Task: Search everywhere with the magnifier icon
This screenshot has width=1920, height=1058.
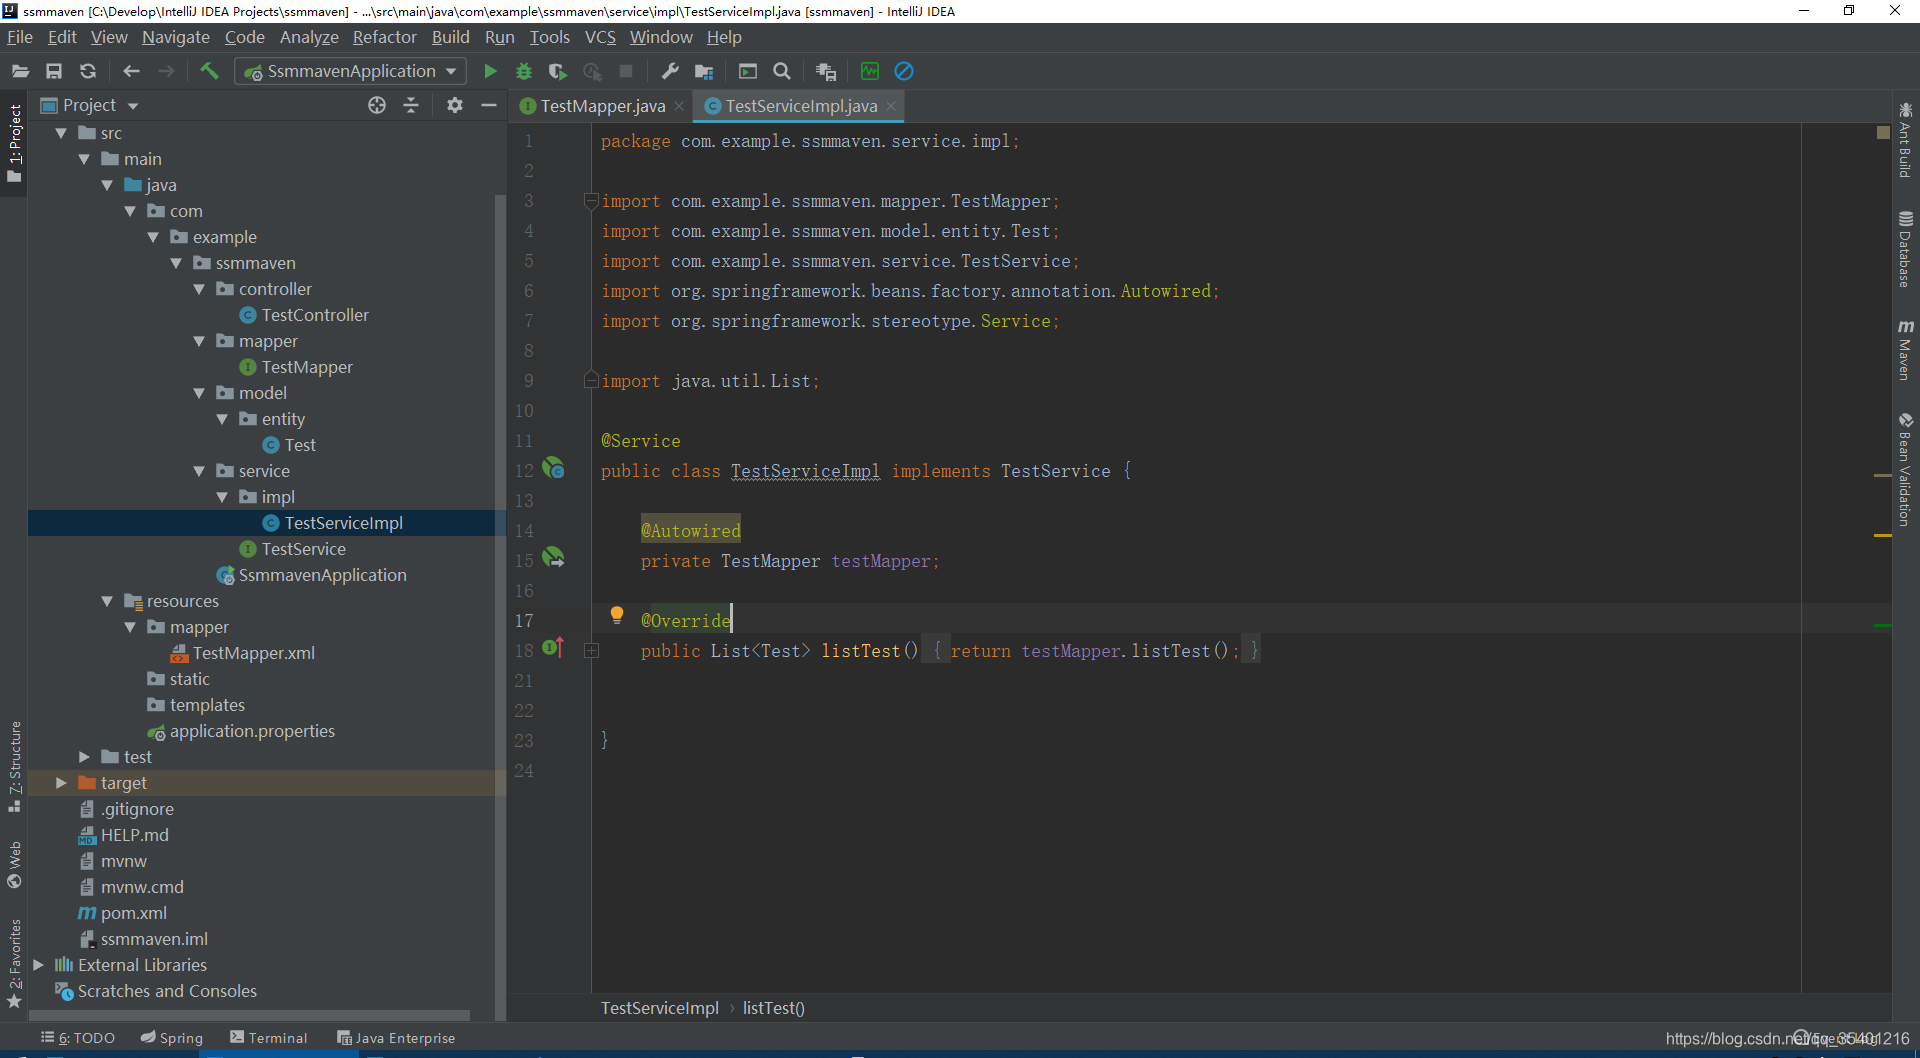Action: (x=782, y=71)
